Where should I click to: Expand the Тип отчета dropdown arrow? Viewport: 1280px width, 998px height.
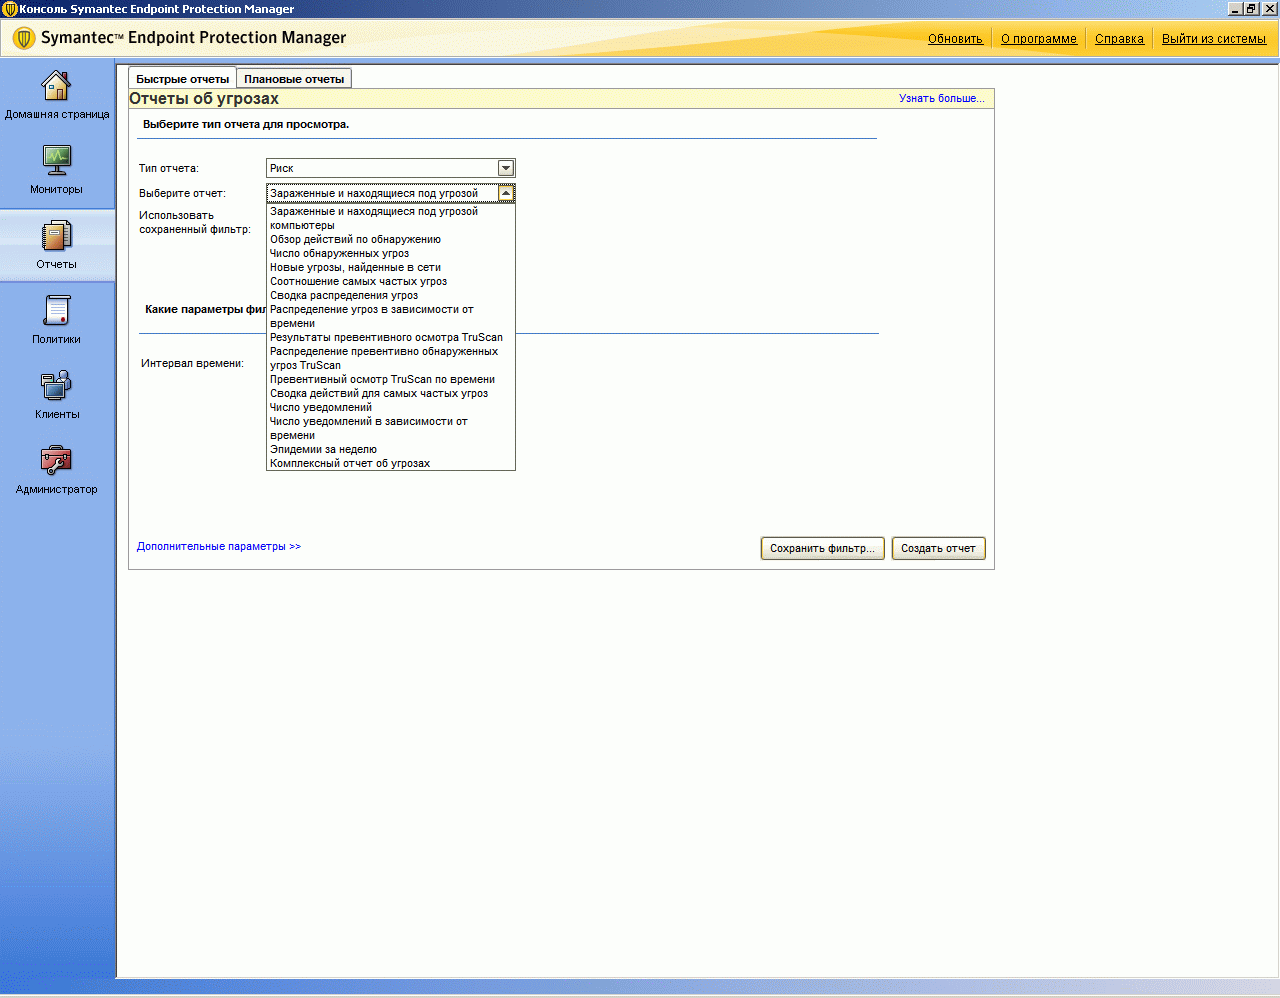[x=506, y=168]
